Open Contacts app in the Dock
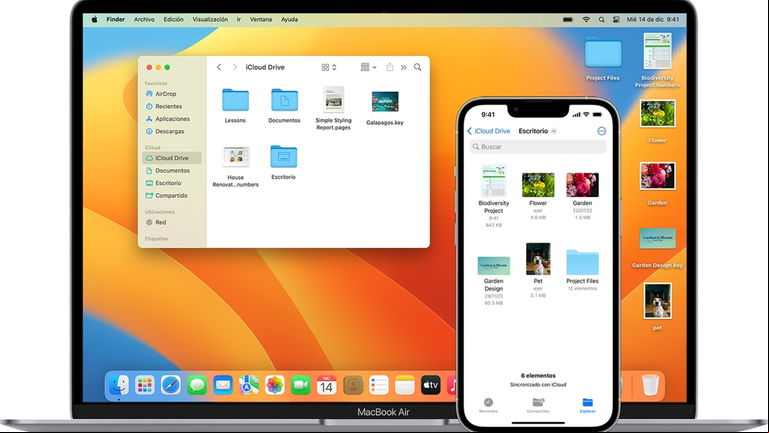This screenshot has width=769, height=433. 353,385
